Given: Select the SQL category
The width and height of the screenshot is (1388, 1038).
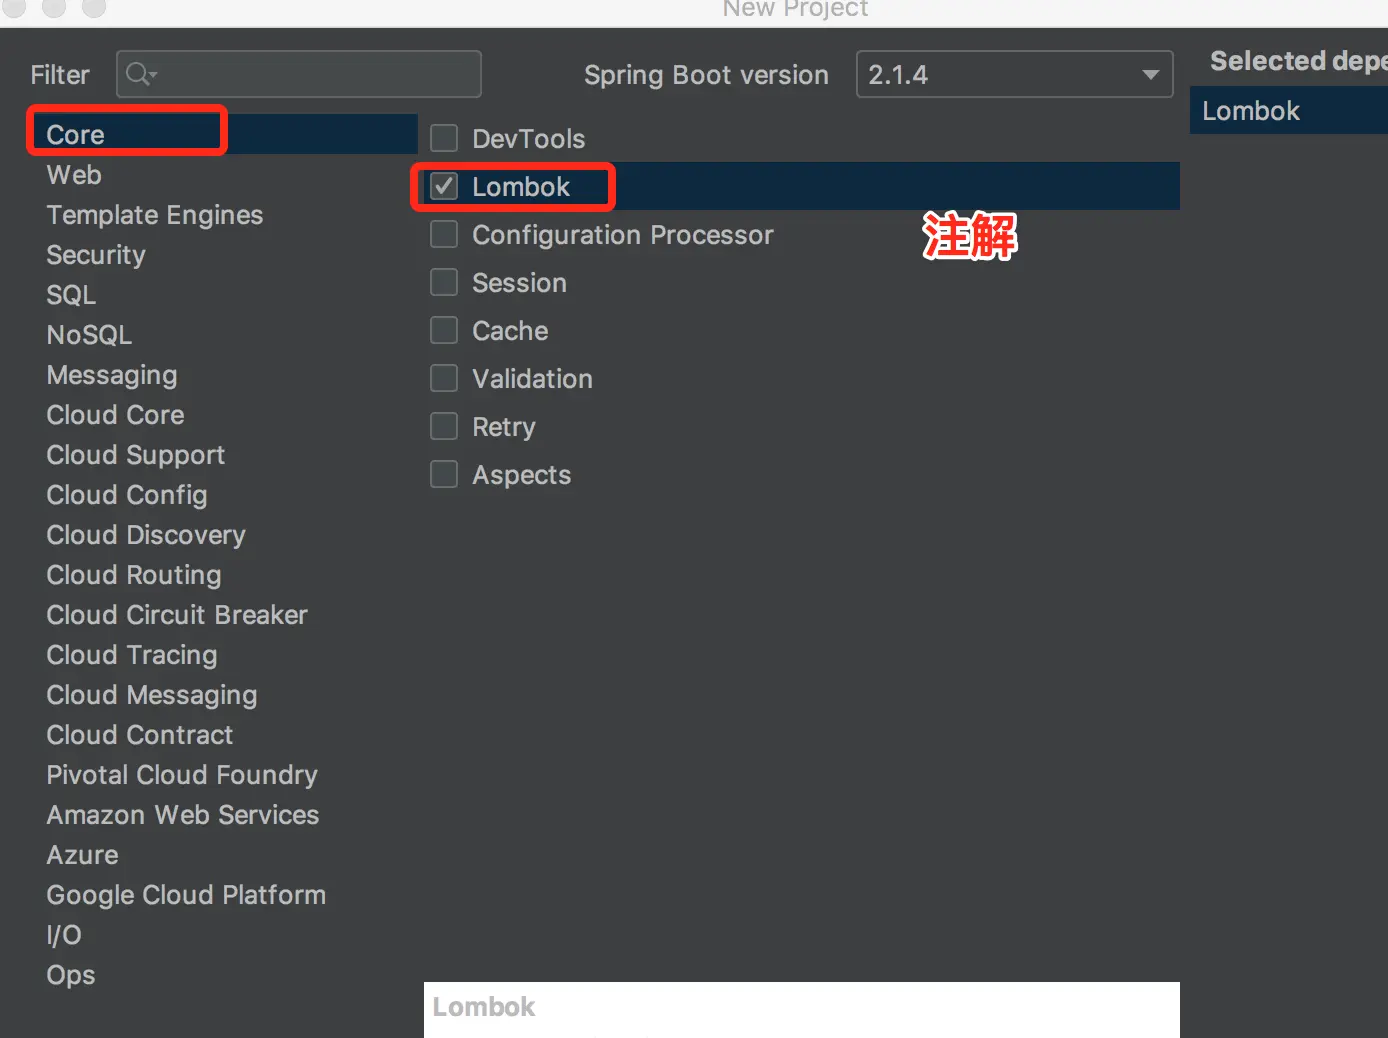Looking at the screenshot, I should pyautogui.click(x=71, y=295).
